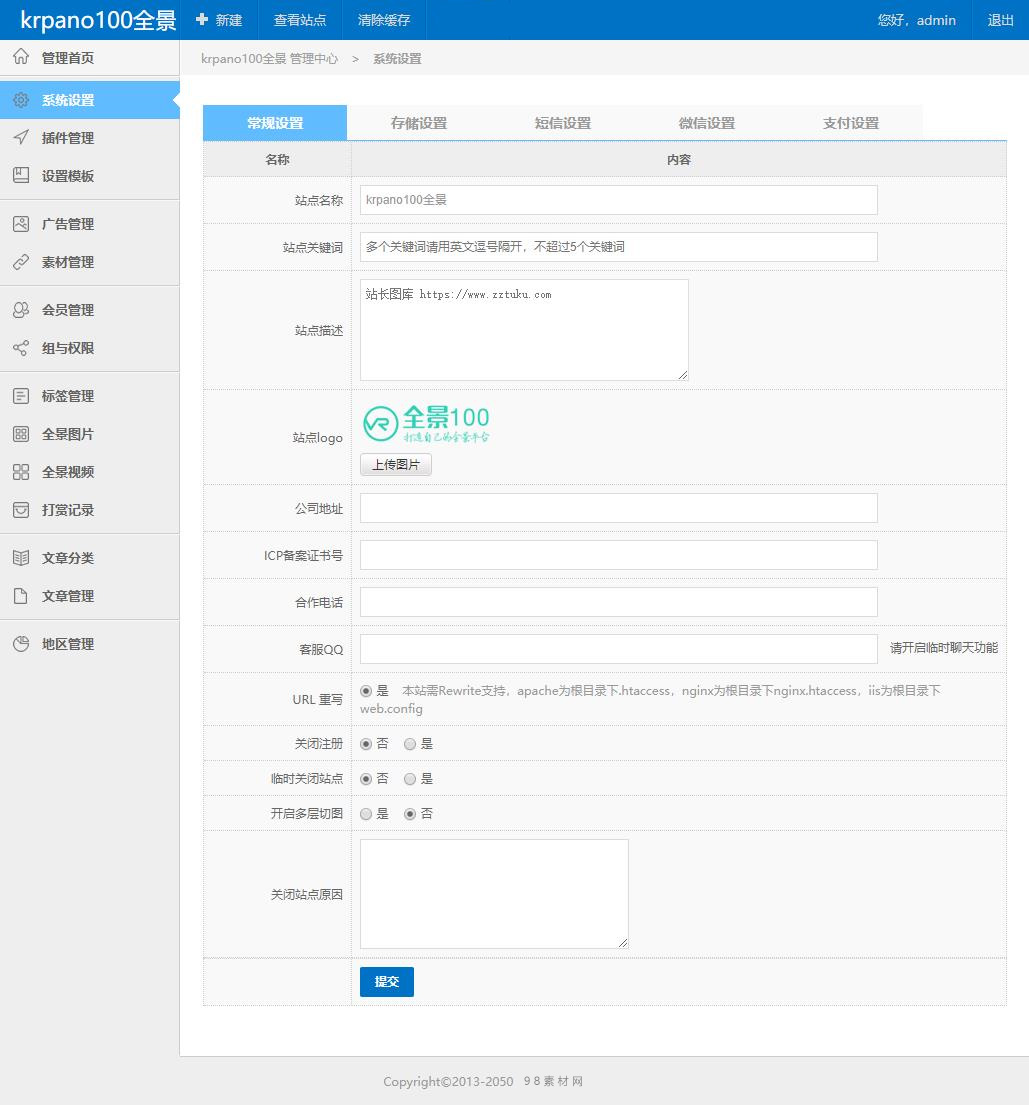This screenshot has width=1029, height=1105.
Task: Click the plus icon for 新建
Action: 202,20
